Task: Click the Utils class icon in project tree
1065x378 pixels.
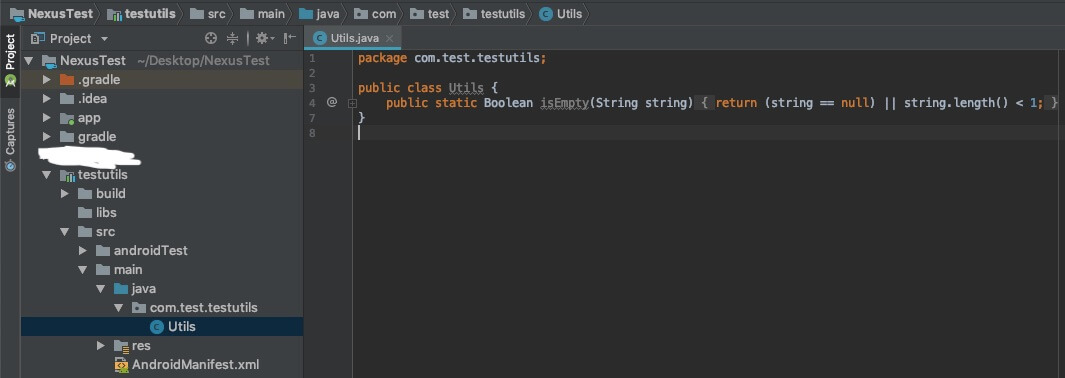Action: [157, 326]
